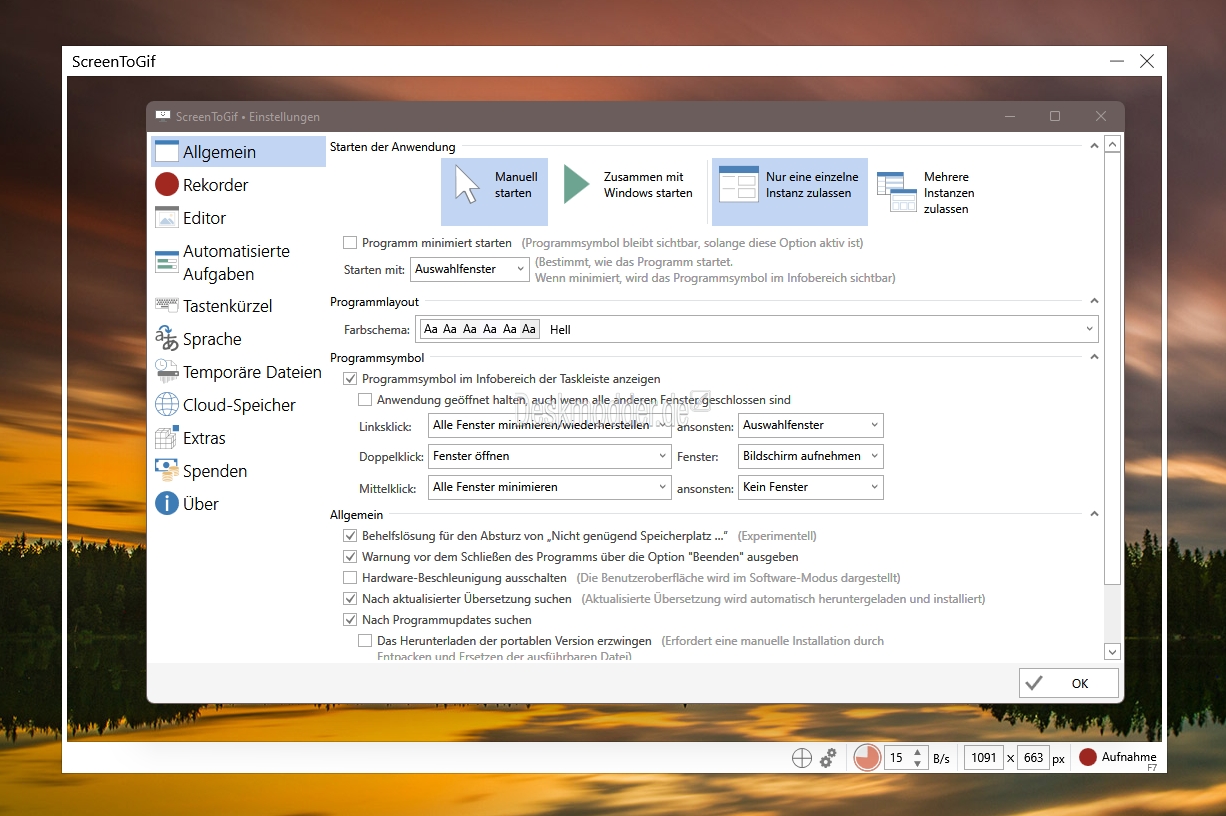Collapse the Starten der Anwendung section

[x=1094, y=147]
